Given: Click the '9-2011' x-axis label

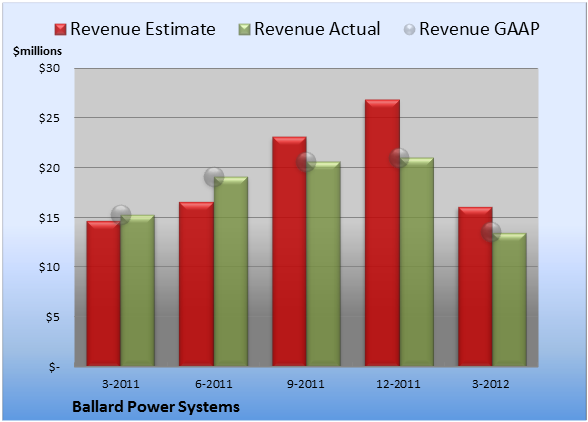Looking at the screenshot, I should coord(306,384).
